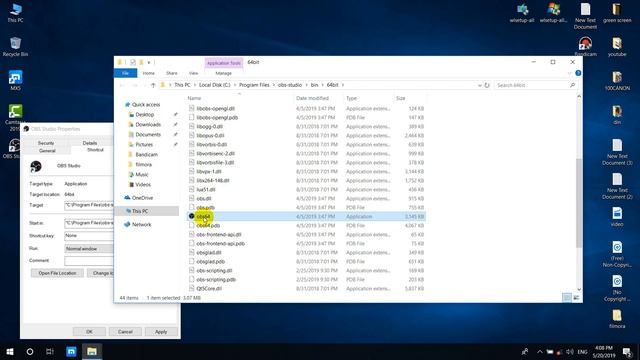Show hidden system tray icons
Image resolution: width=640 pixels, height=360 pixels.
540,351
